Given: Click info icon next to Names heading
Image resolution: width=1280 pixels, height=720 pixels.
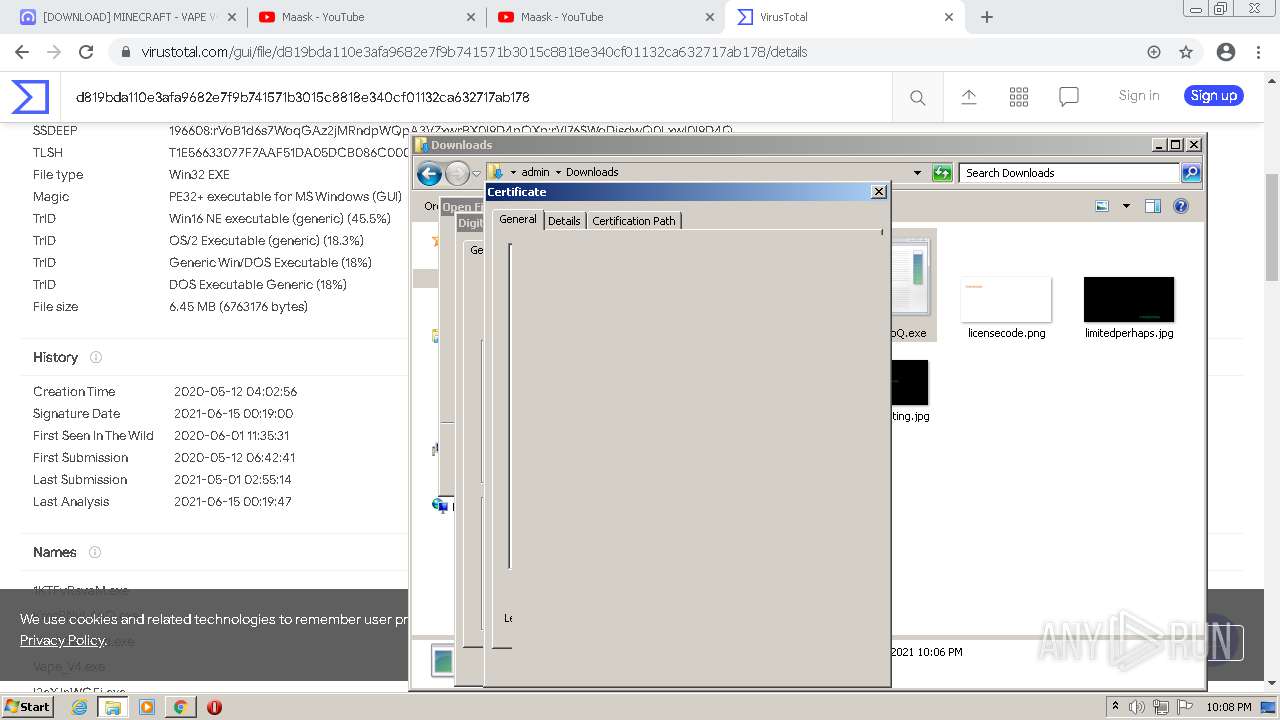Looking at the screenshot, I should [95, 552].
